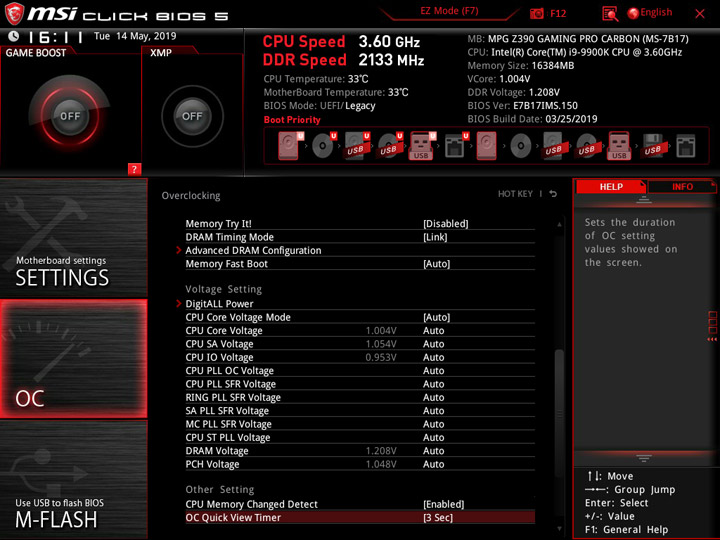This screenshot has width=720, height=540.
Task: Select the SA PLL SFR Voltage Auto field
Action: click(433, 411)
